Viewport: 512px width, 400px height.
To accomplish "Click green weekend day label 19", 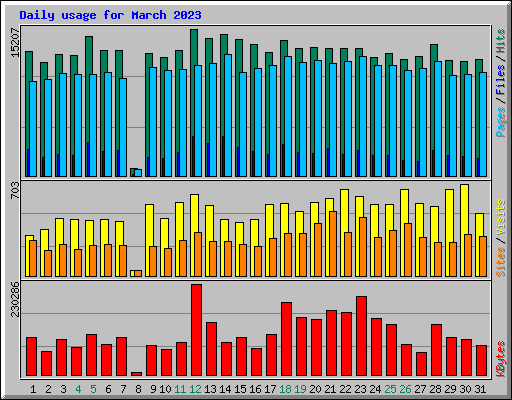I will (x=301, y=389).
